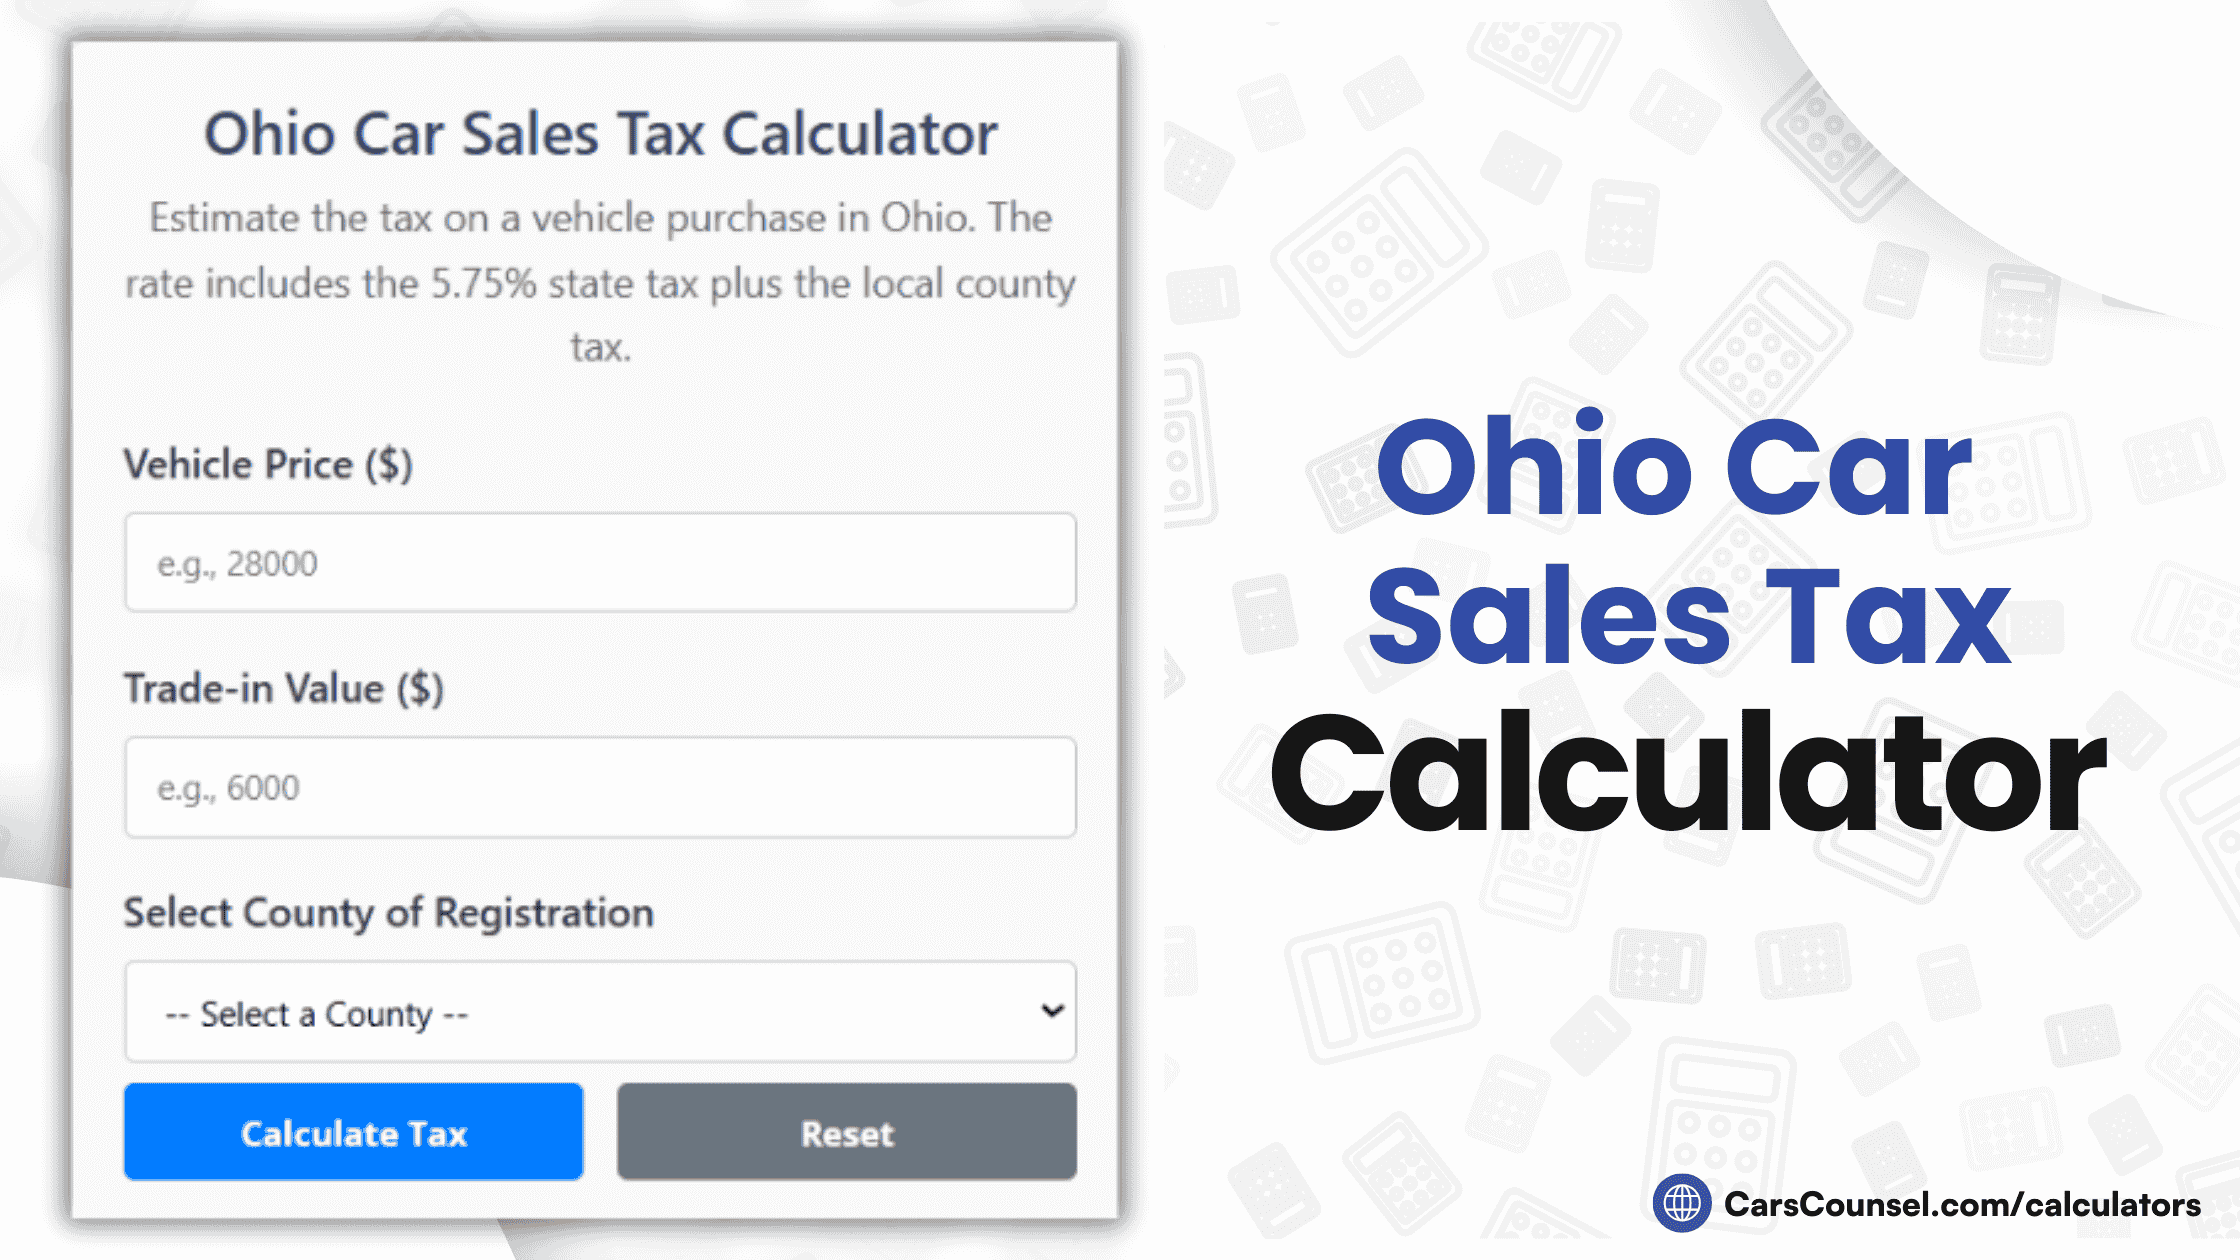
Task: Click the 5.75% tax description text
Action: [x=600, y=283]
